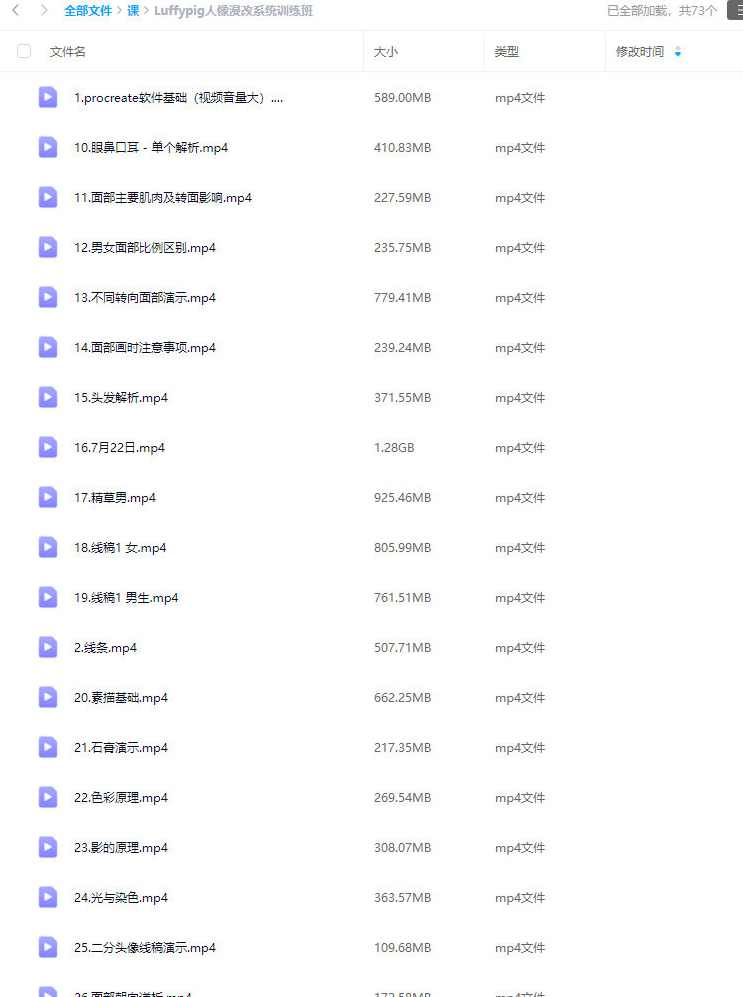743x997 pixels.
Task: Sort by the 大小 column header
Action: click(x=385, y=52)
